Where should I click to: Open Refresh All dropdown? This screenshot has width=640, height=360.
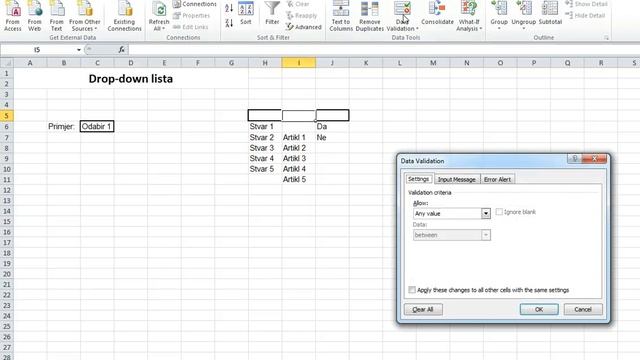(x=158, y=16)
